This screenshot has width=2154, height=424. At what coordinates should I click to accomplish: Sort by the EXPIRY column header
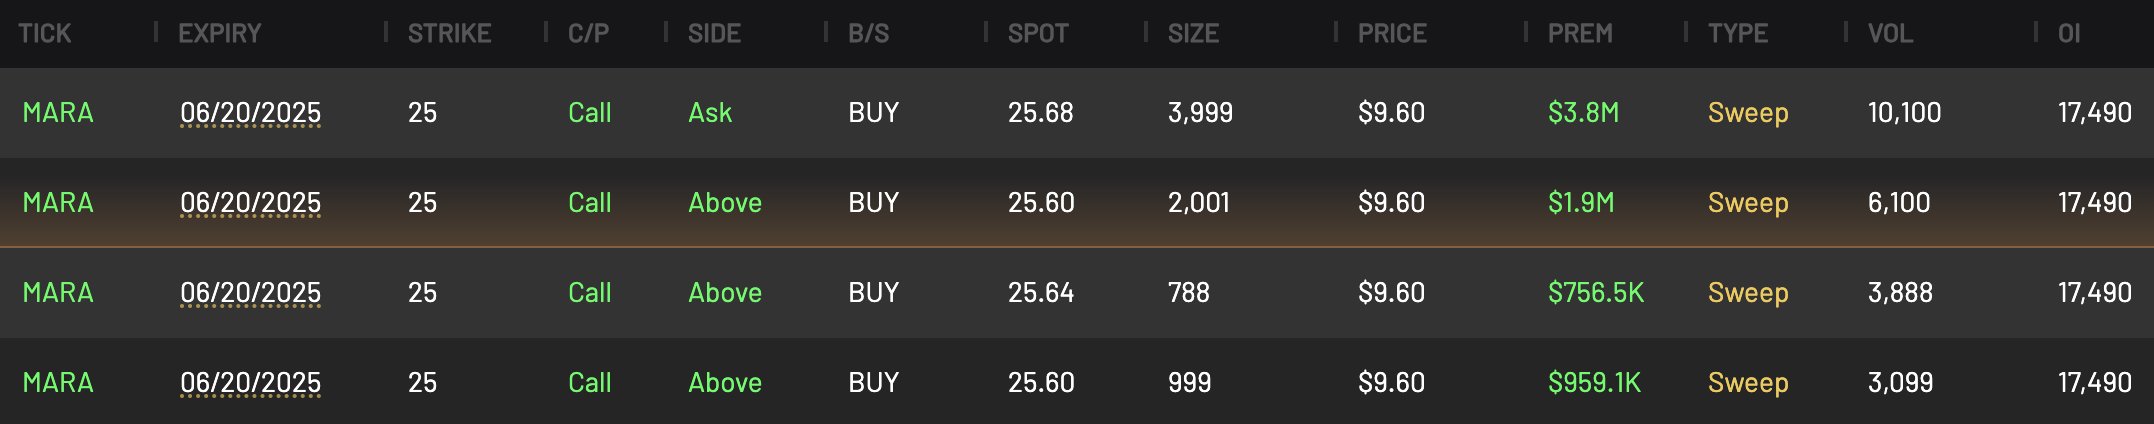pyautogui.click(x=219, y=34)
